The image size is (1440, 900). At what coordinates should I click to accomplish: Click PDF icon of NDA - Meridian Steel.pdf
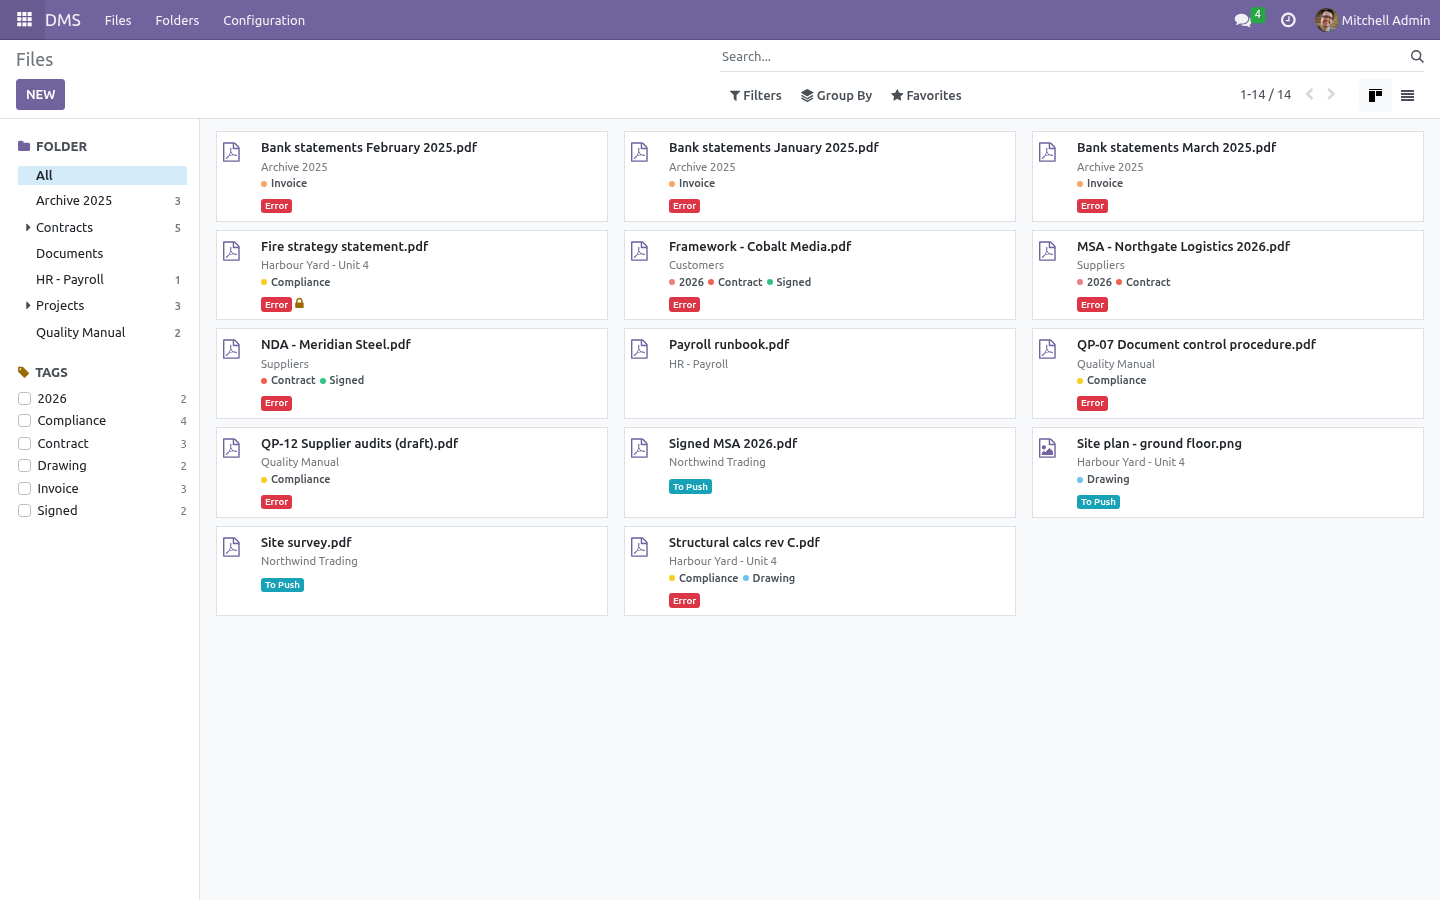pos(232,349)
